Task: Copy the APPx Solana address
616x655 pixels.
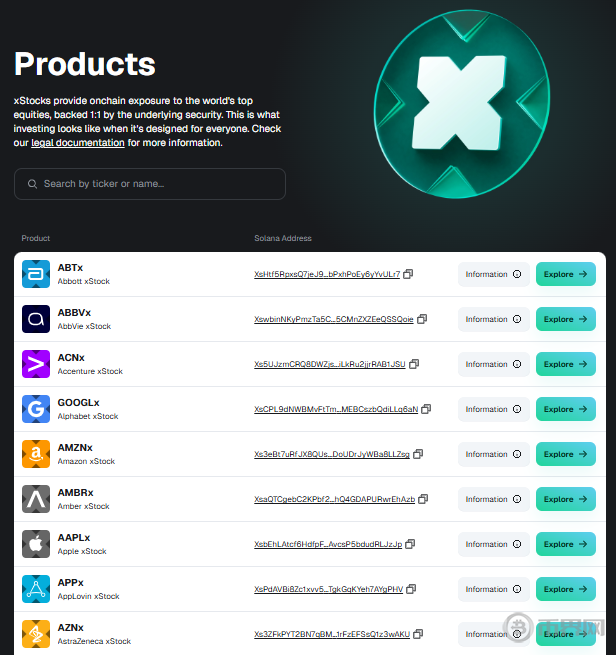Action: pyautogui.click(x=411, y=589)
